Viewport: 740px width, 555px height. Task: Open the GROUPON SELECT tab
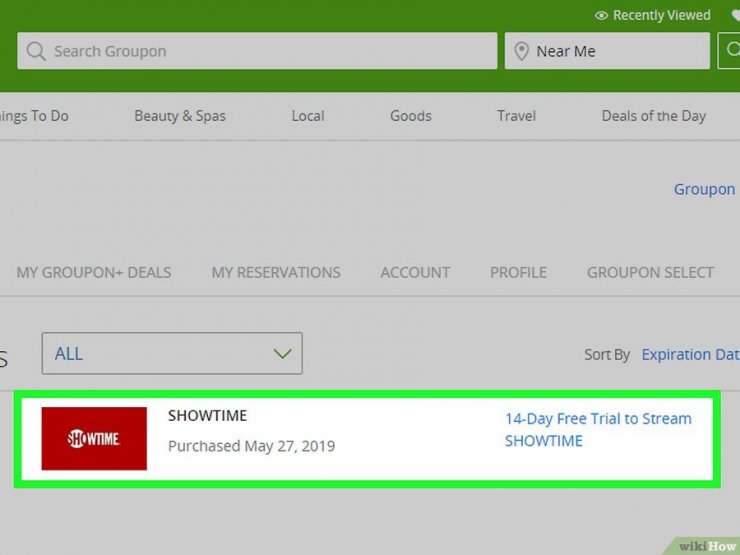click(650, 272)
